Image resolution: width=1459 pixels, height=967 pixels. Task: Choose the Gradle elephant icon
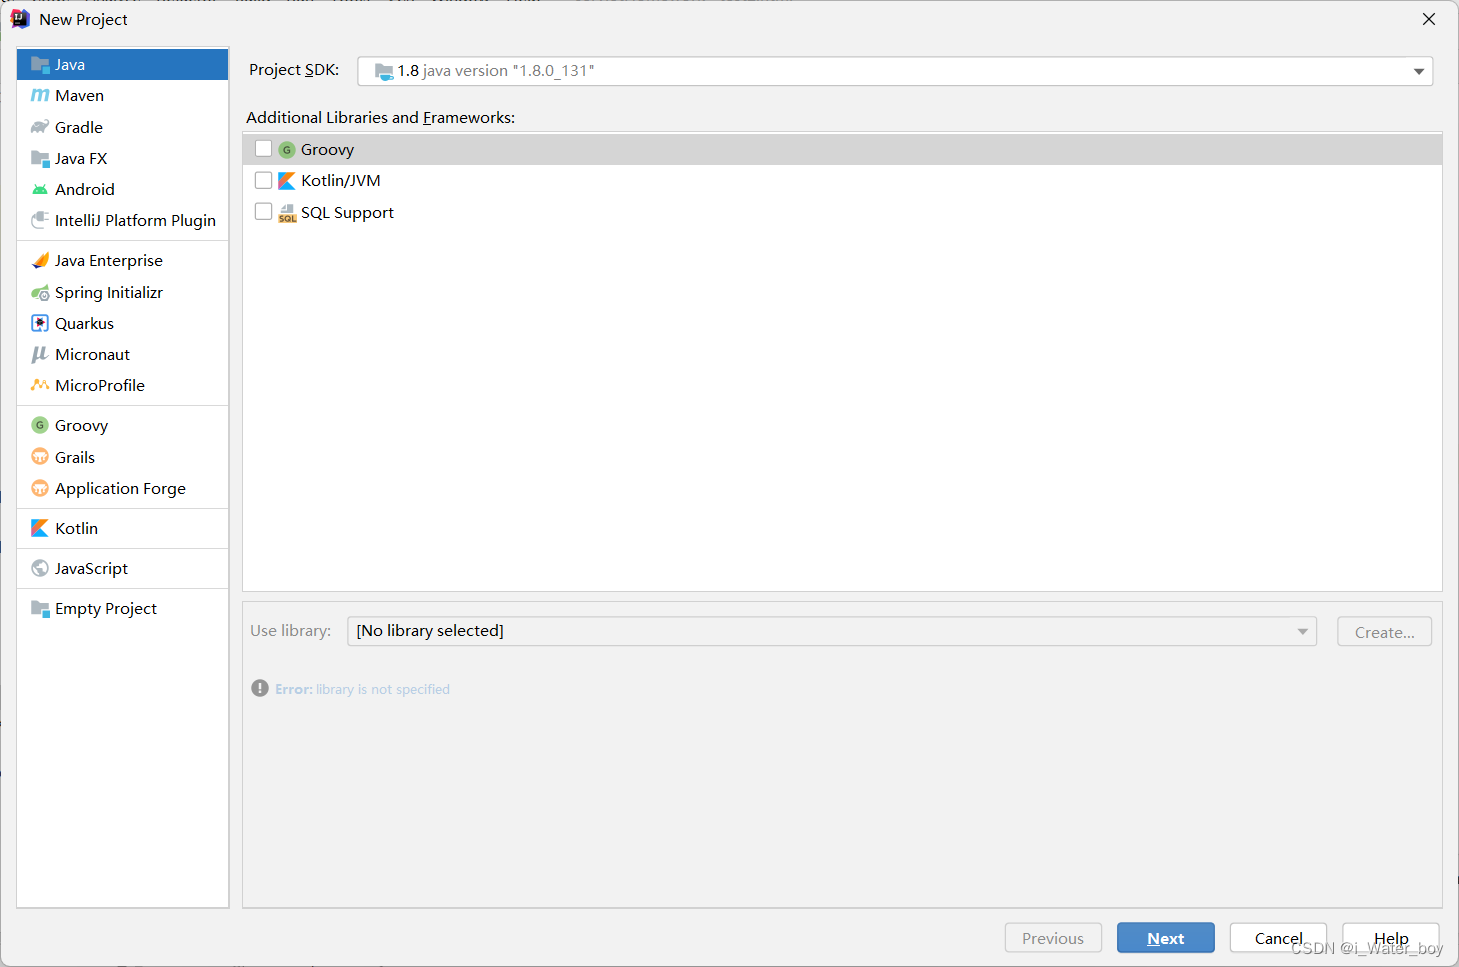click(x=40, y=127)
